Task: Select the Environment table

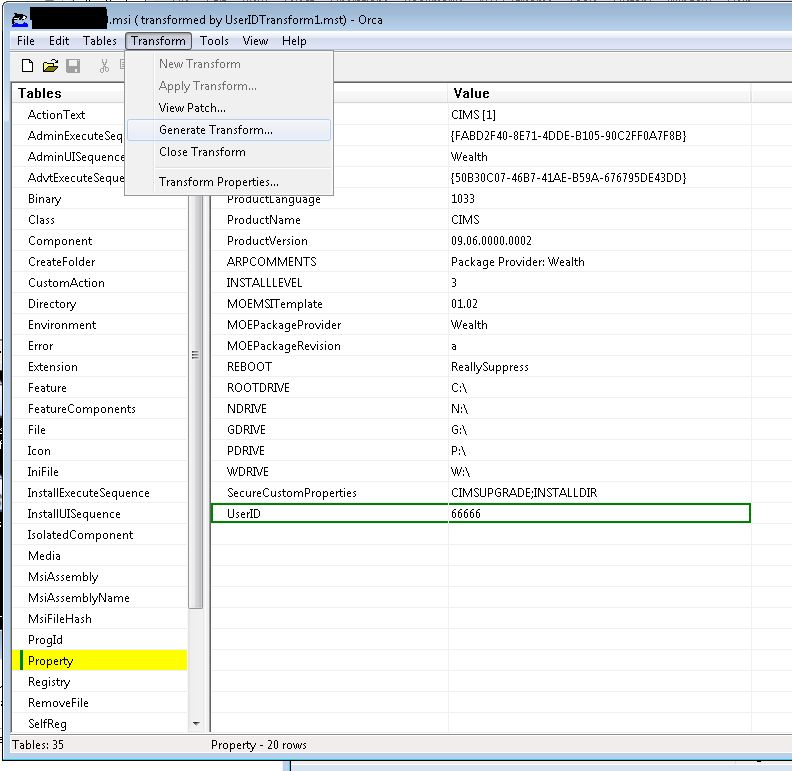Action: (62, 325)
